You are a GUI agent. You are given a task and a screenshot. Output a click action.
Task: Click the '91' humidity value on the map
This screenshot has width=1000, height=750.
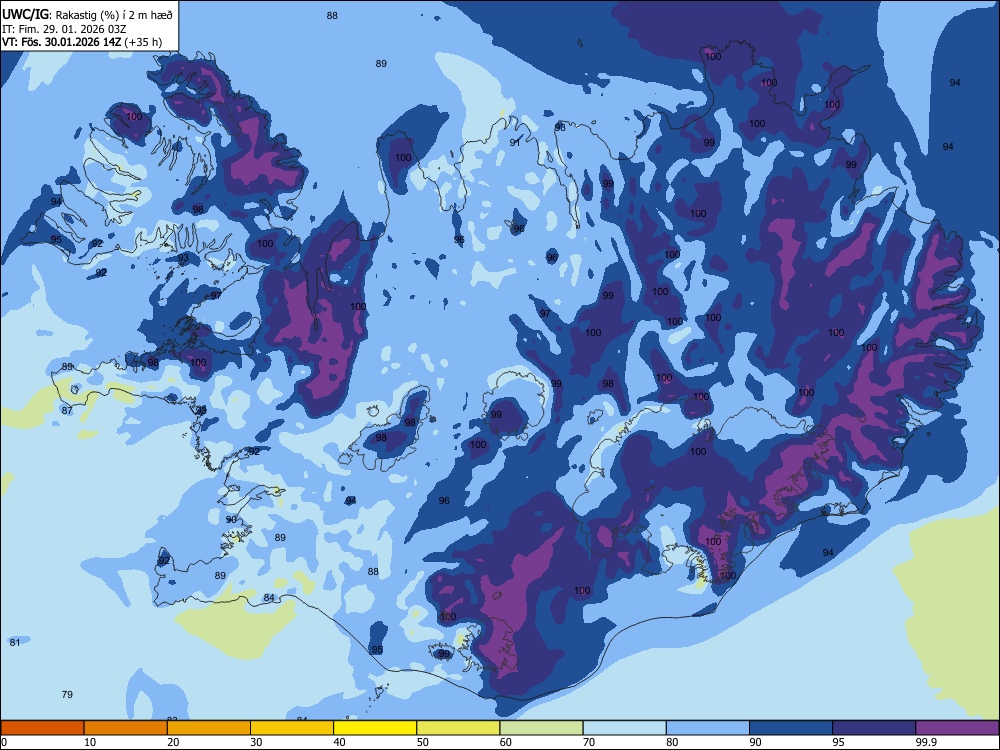click(x=515, y=143)
